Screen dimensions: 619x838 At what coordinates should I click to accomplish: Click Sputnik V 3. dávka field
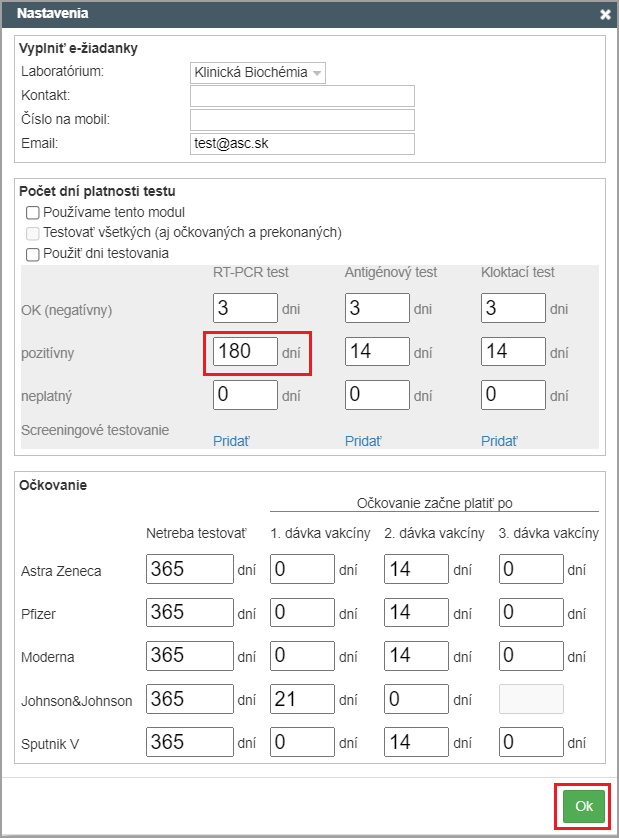pyautogui.click(x=531, y=742)
